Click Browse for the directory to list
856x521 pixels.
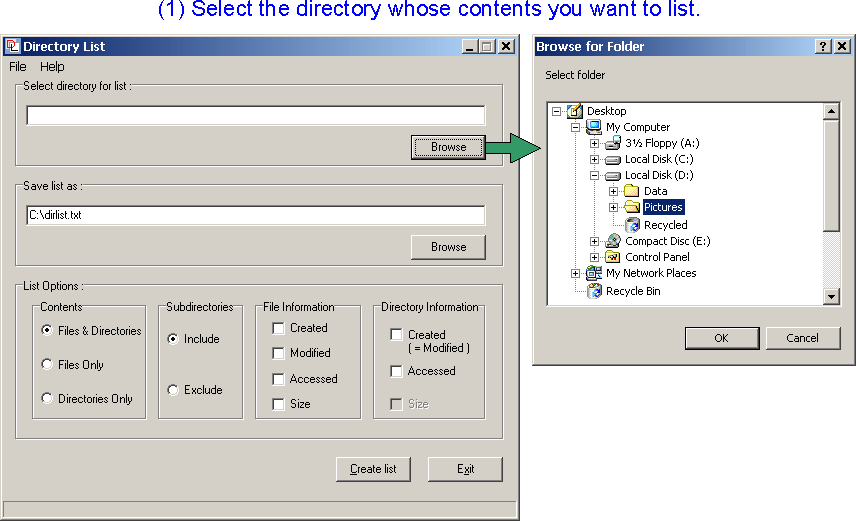point(448,147)
